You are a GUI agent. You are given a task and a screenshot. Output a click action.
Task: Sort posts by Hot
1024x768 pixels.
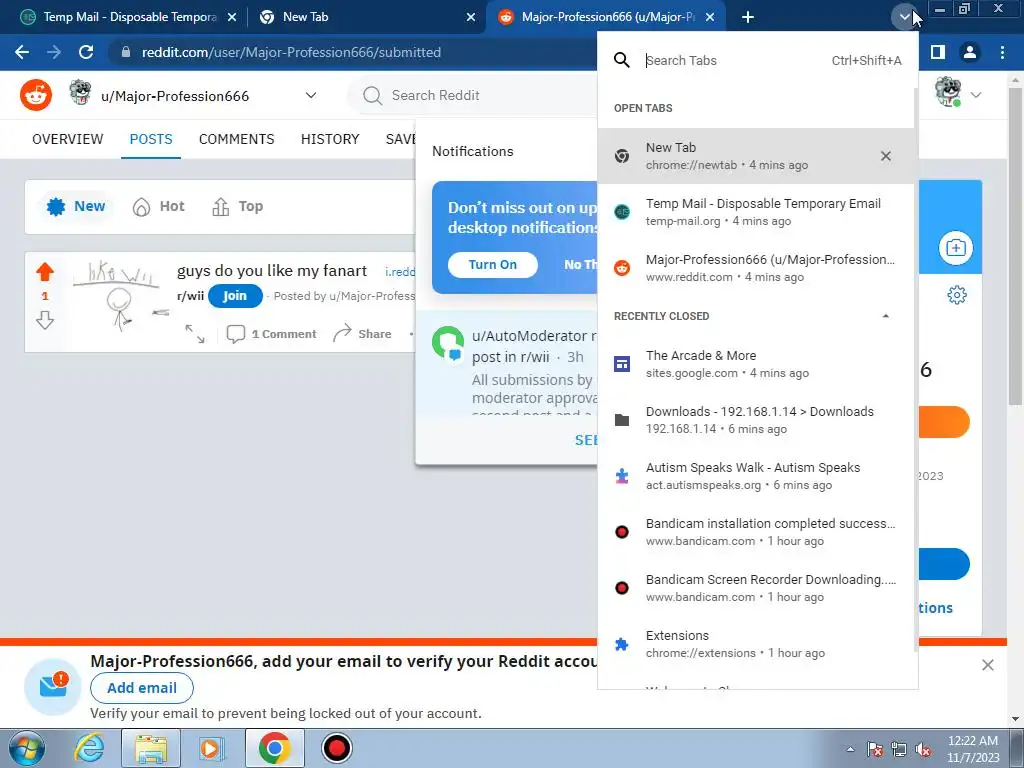click(159, 206)
